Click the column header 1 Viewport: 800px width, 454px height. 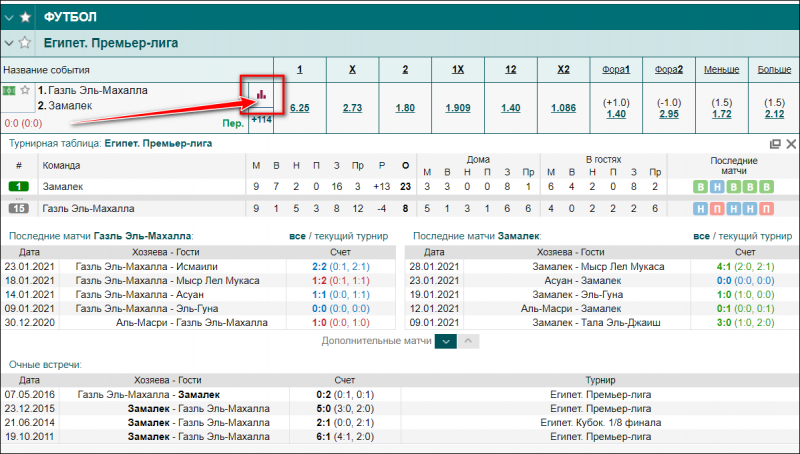(x=299, y=70)
